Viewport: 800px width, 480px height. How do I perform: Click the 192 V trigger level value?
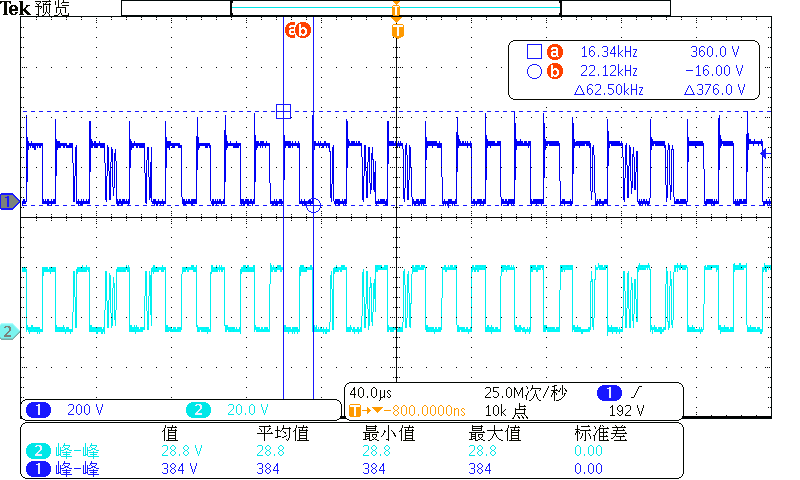point(627,411)
